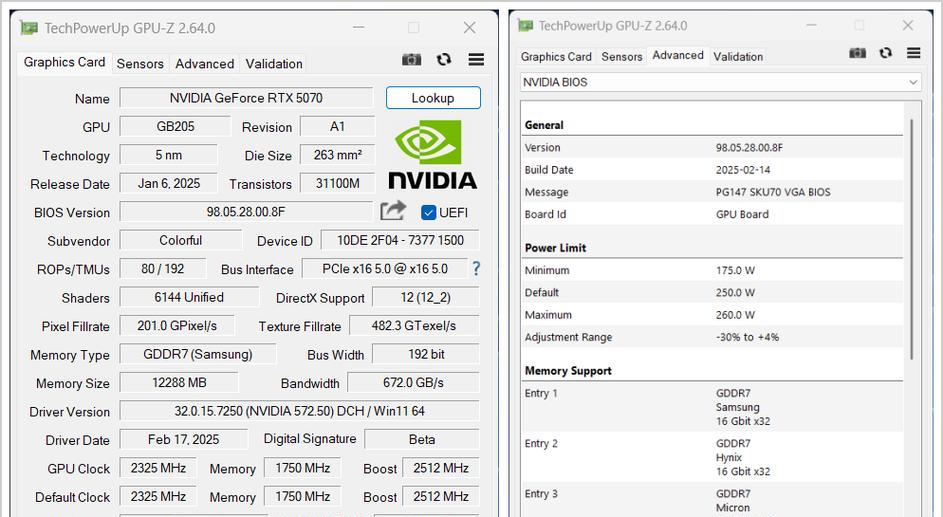The height and width of the screenshot is (517, 943).
Task: Click Subvendor field showing Colorful
Action: [180, 240]
